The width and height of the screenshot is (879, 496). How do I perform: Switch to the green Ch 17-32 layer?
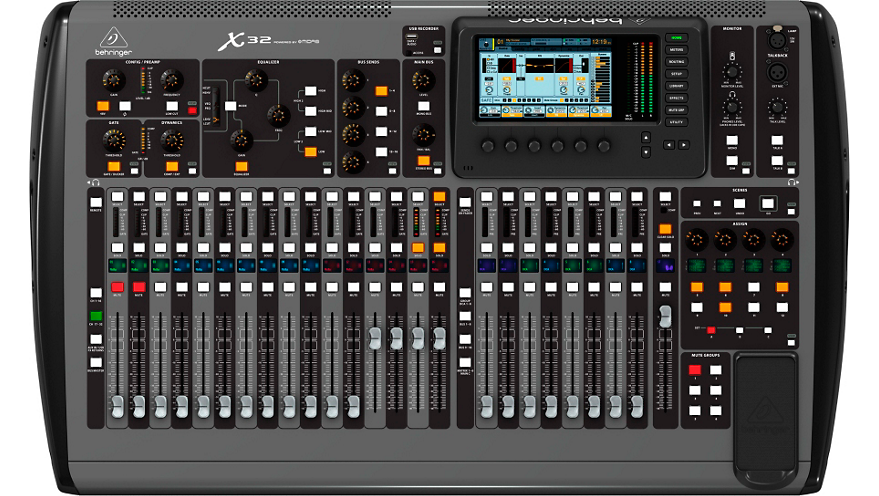click(96, 316)
